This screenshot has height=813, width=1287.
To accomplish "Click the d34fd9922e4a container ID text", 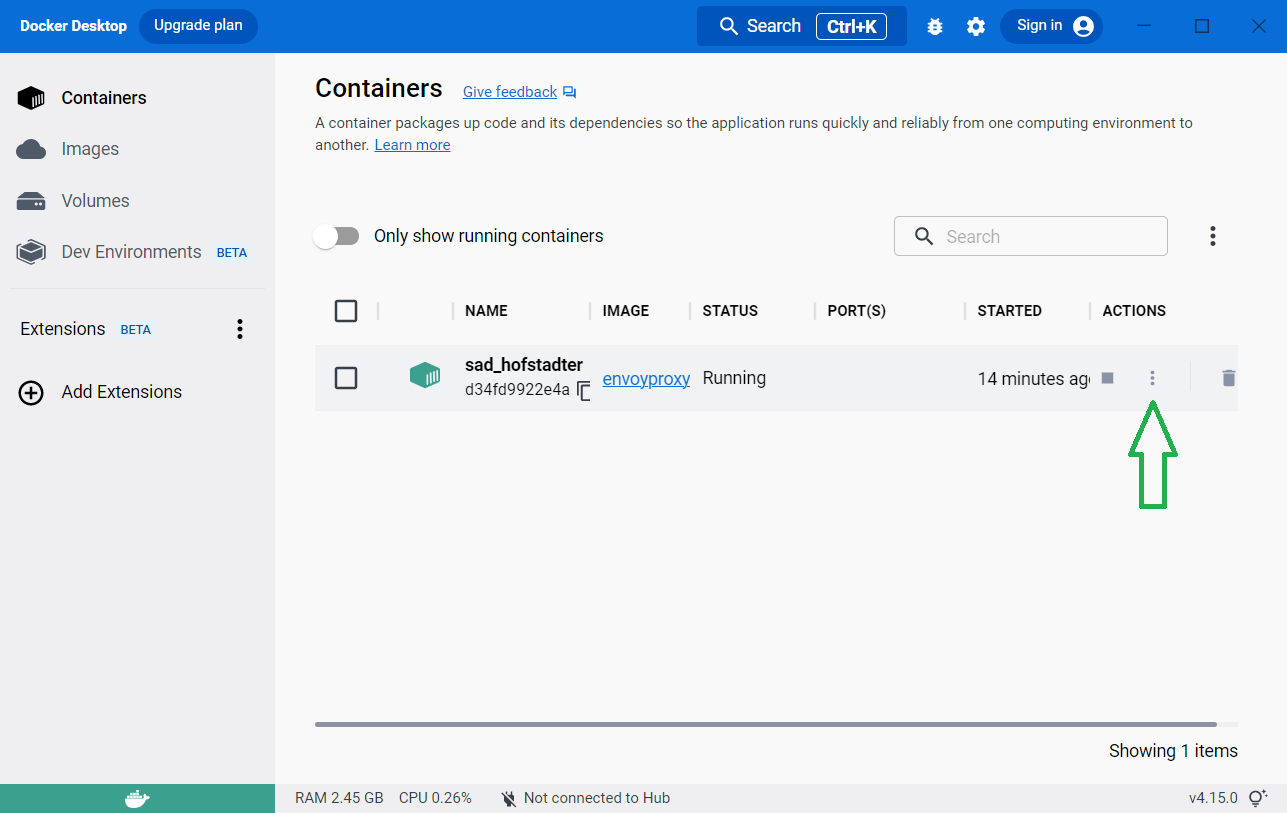I will coord(517,390).
